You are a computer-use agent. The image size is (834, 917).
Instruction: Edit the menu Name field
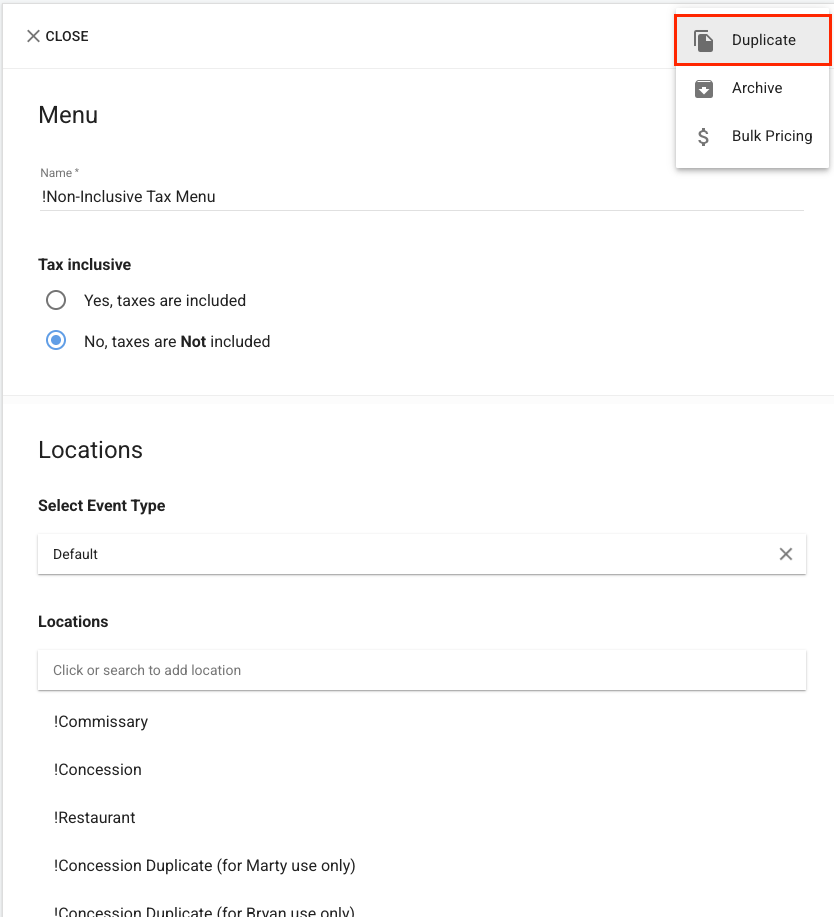422,197
